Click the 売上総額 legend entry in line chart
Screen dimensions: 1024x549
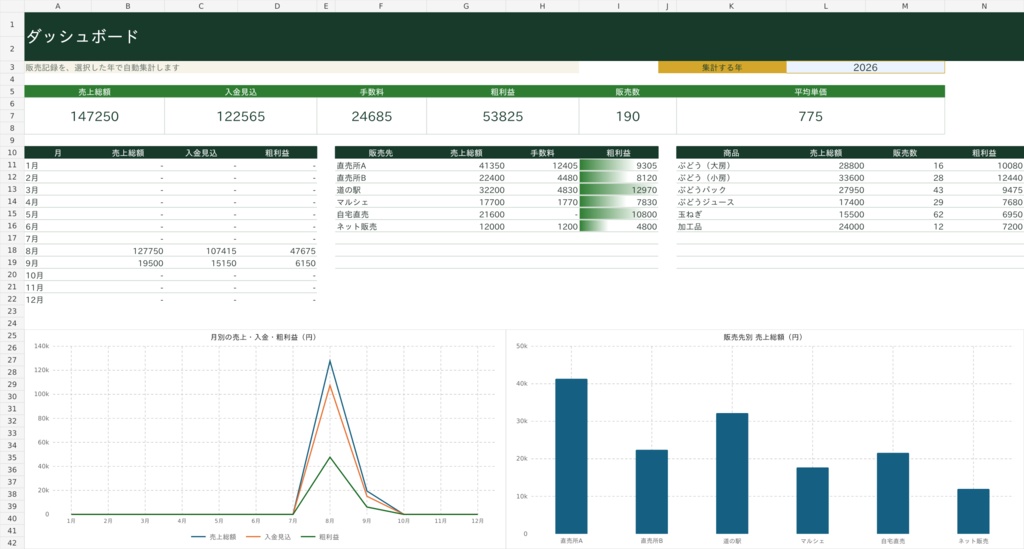(214, 537)
